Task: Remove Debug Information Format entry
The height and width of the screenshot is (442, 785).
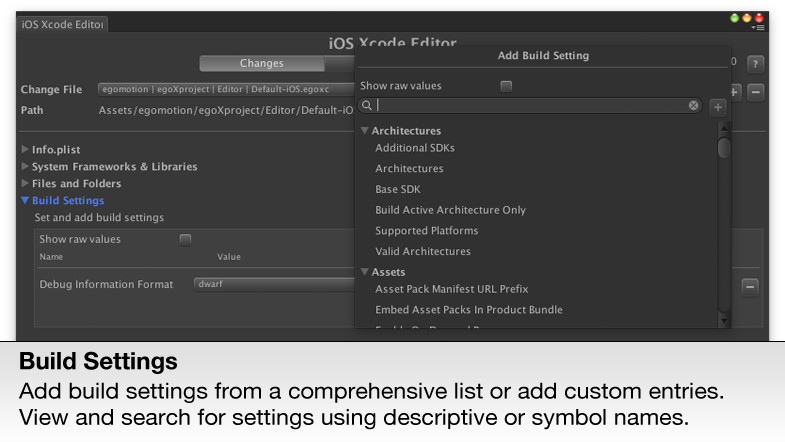Action: 750,287
